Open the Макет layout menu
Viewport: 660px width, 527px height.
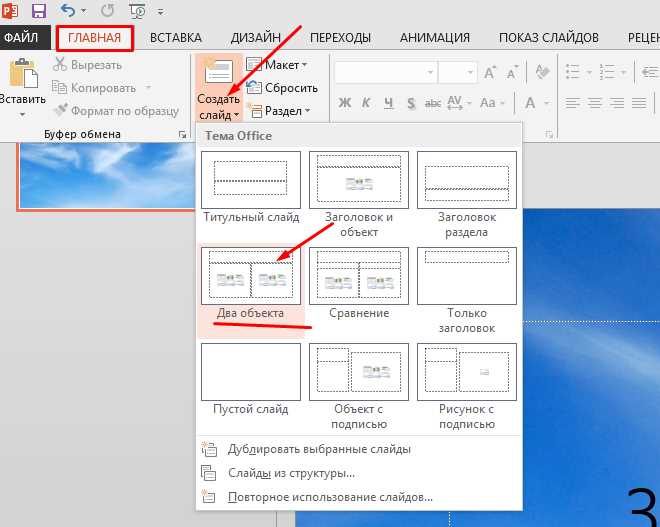click(x=277, y=65)
